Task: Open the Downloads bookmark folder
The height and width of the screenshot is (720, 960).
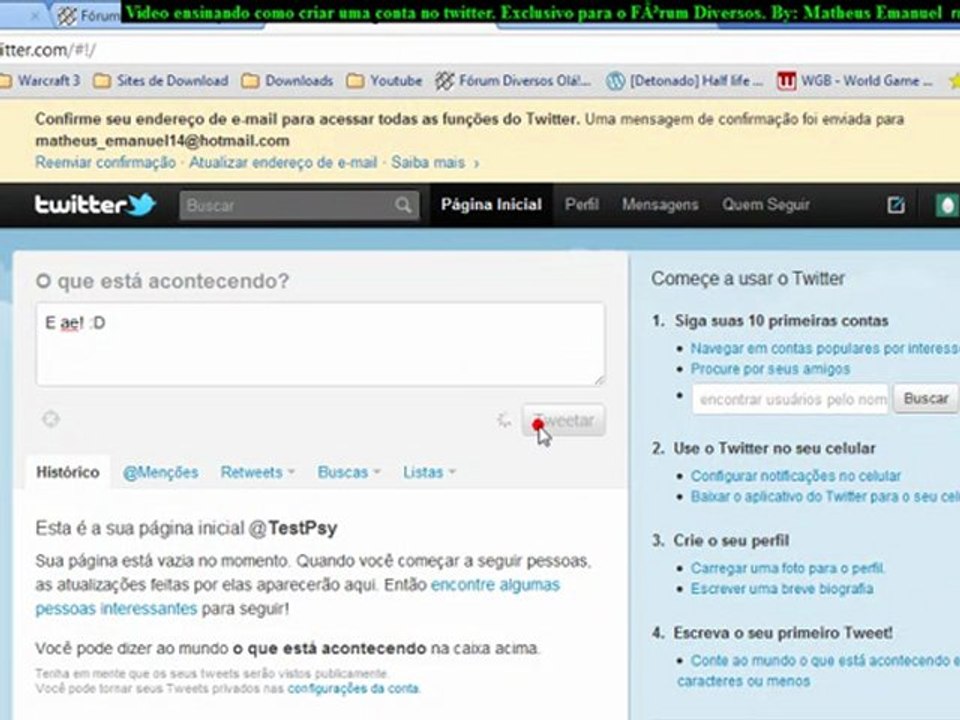Action: click(287, 81)
